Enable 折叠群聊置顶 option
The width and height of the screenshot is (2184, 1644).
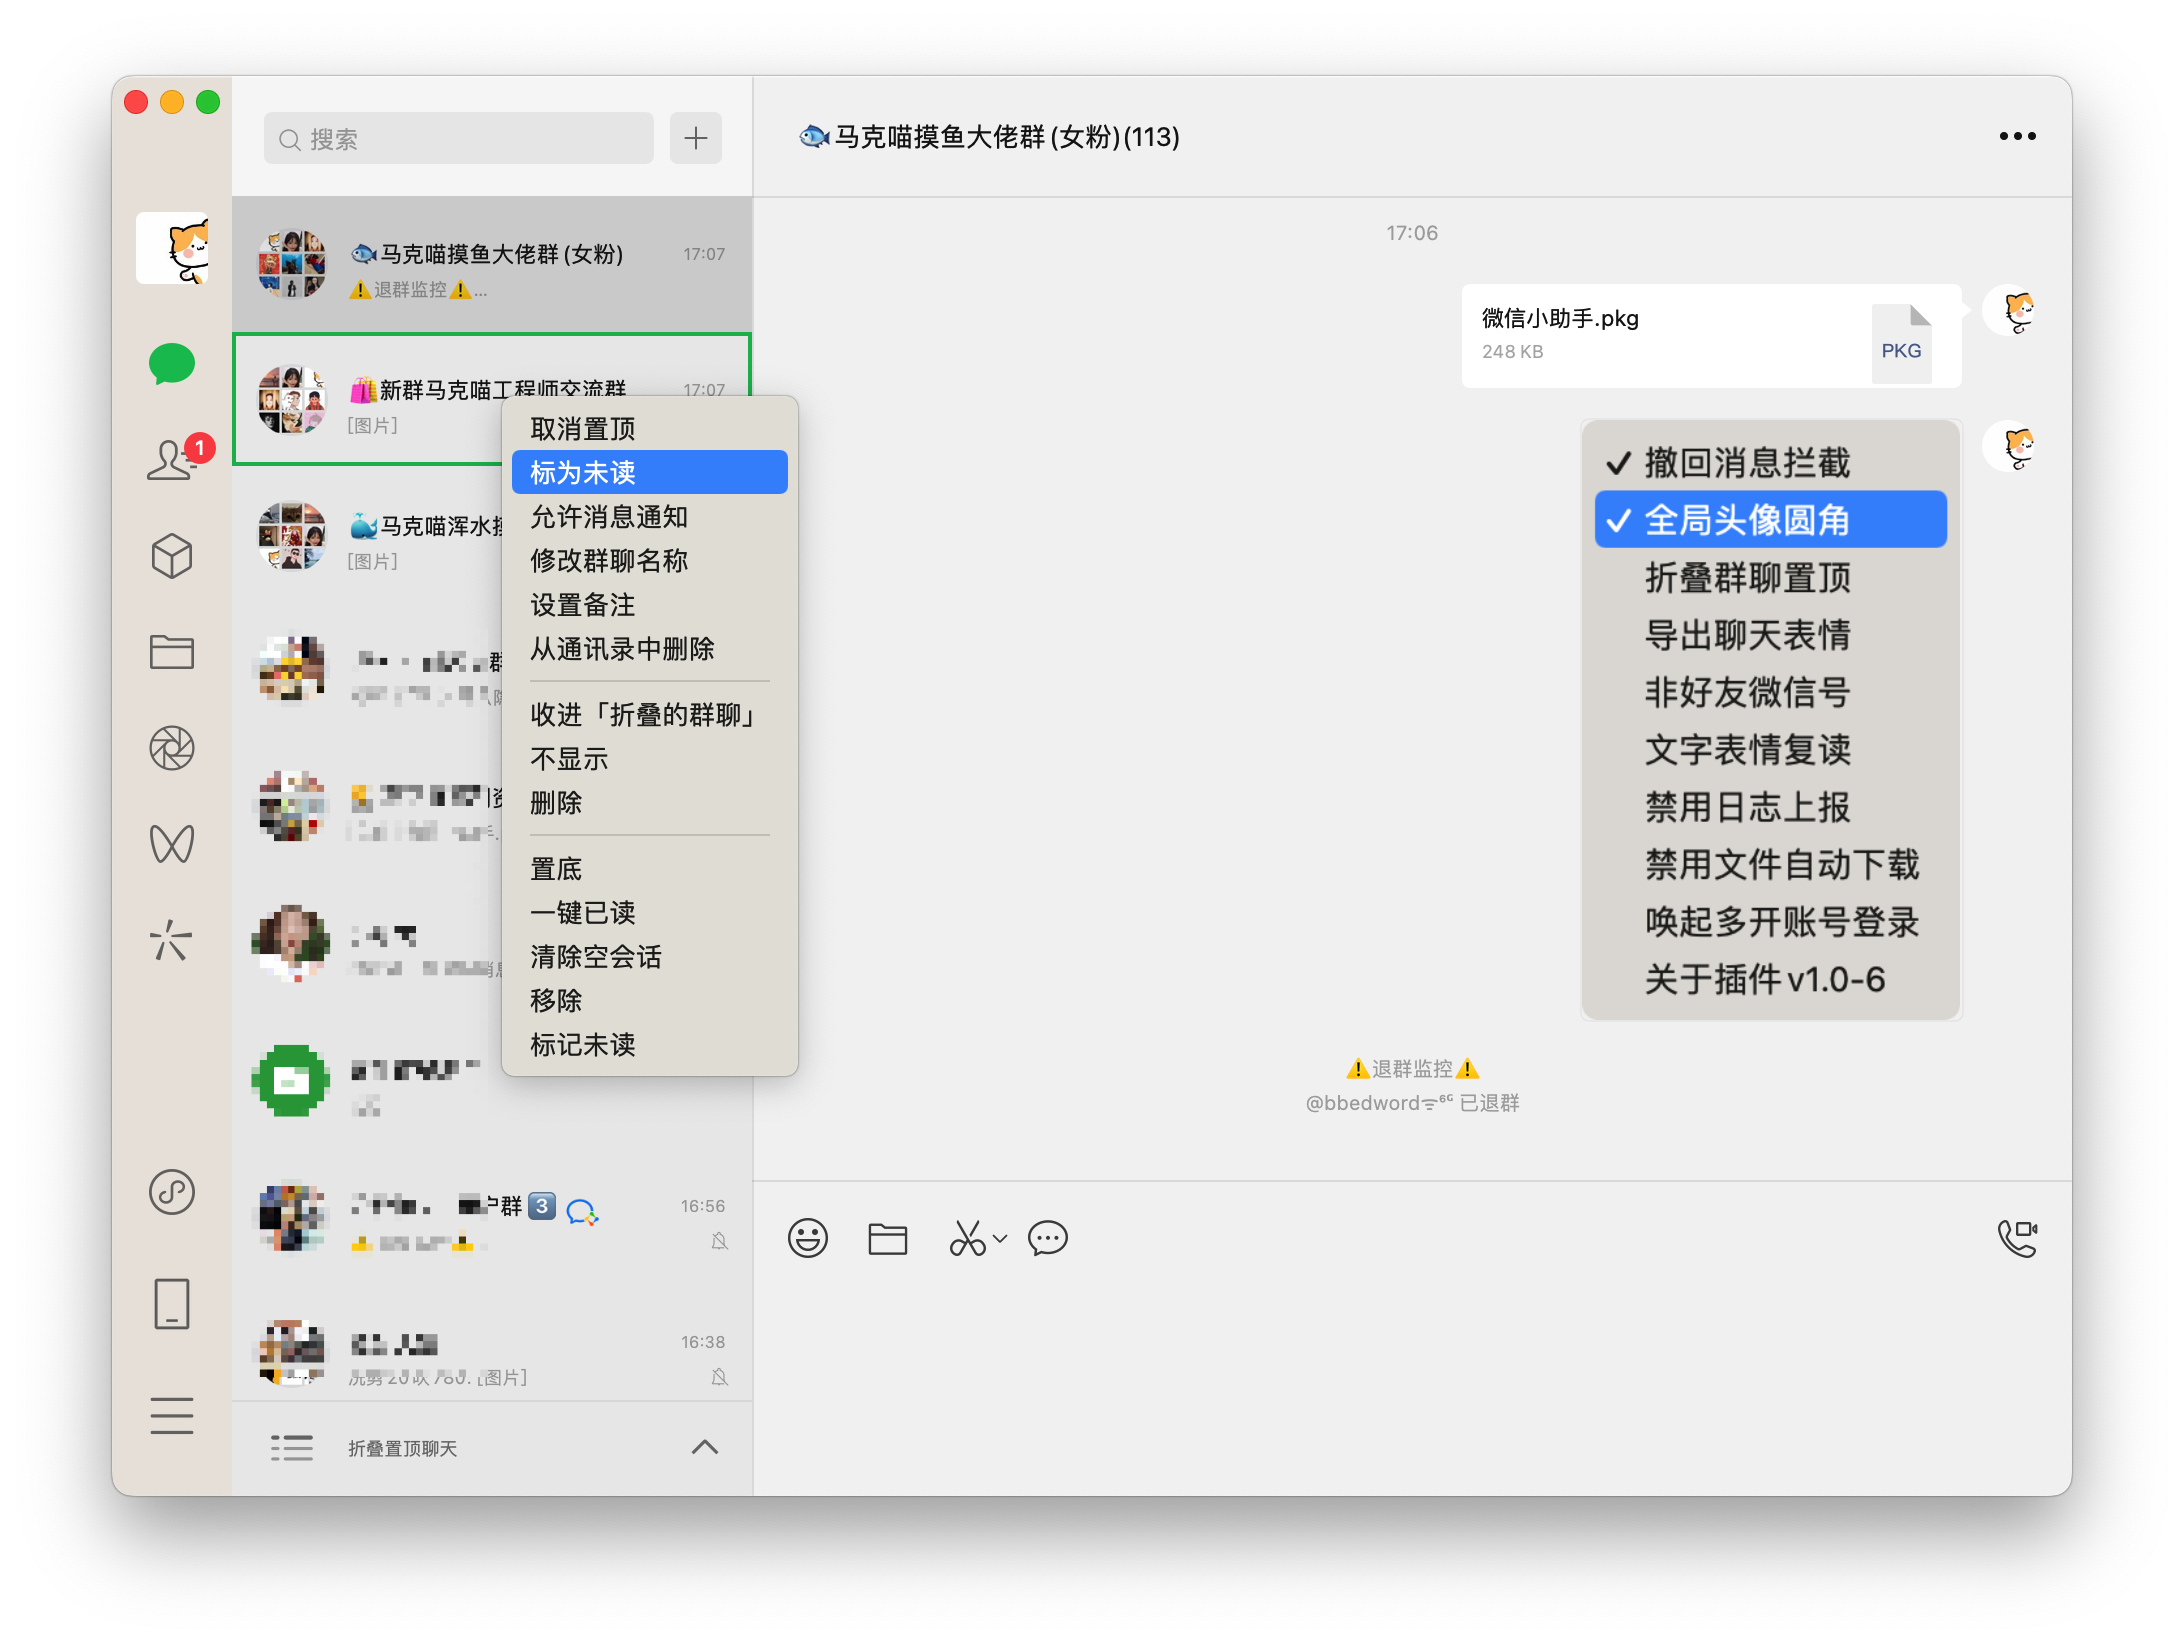pos(1747,577)
